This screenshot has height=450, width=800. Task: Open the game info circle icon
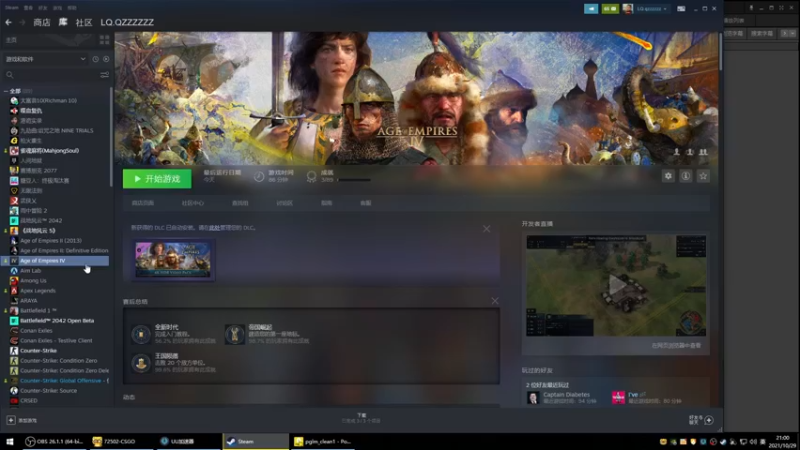686,176
